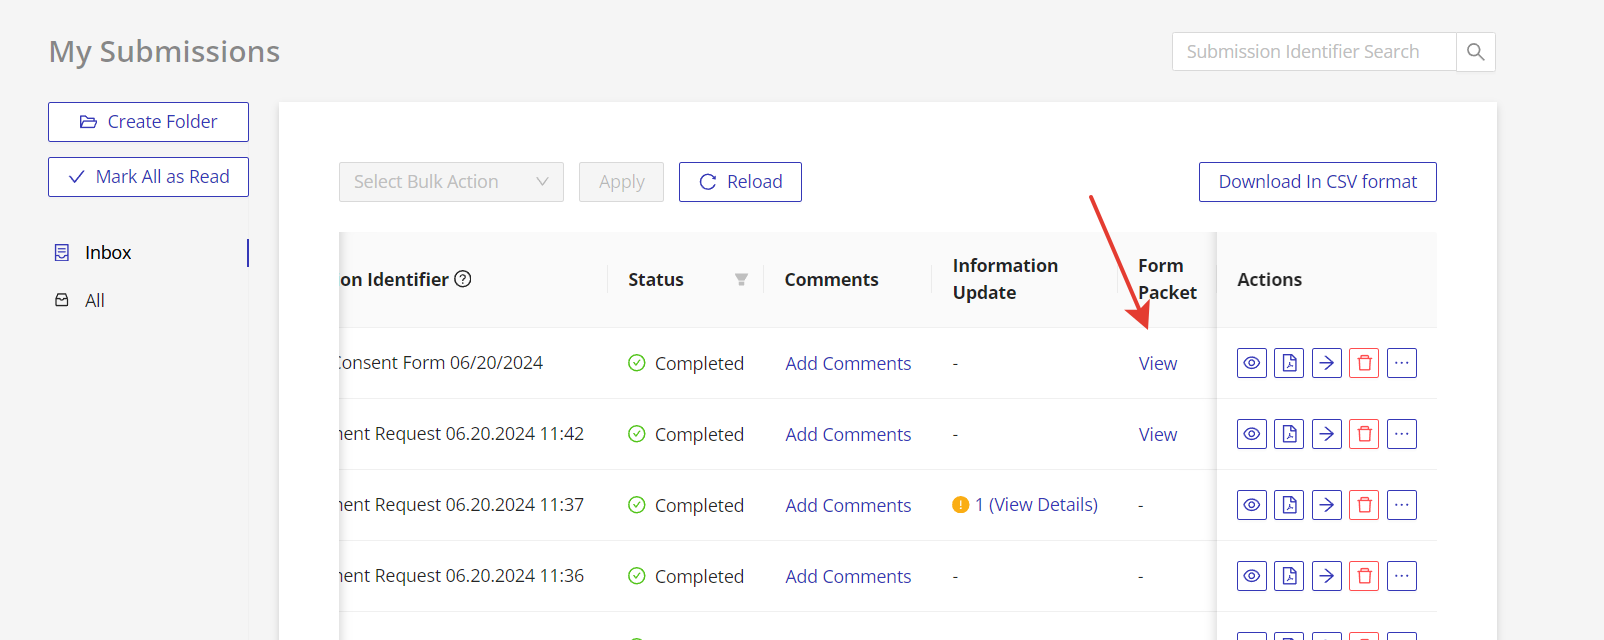The width and height of the screenshot is (1604, 640).
Task: Click the Create Folder button
Action: point(148,122)
